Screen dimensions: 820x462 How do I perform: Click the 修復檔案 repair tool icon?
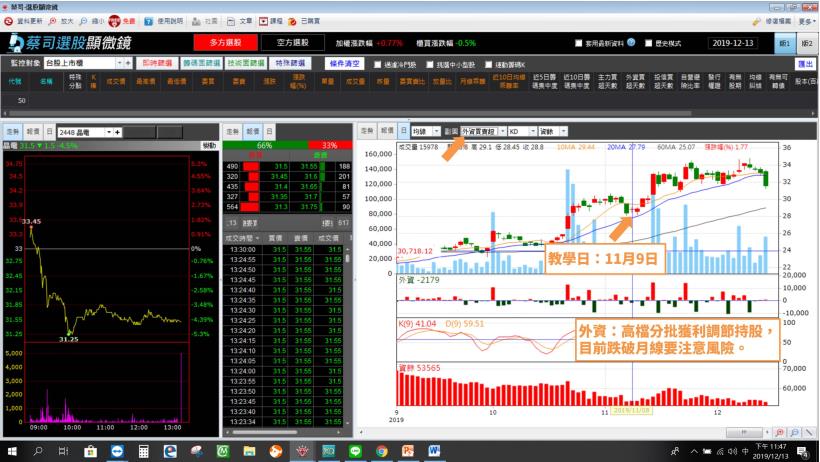pos(756,21)
